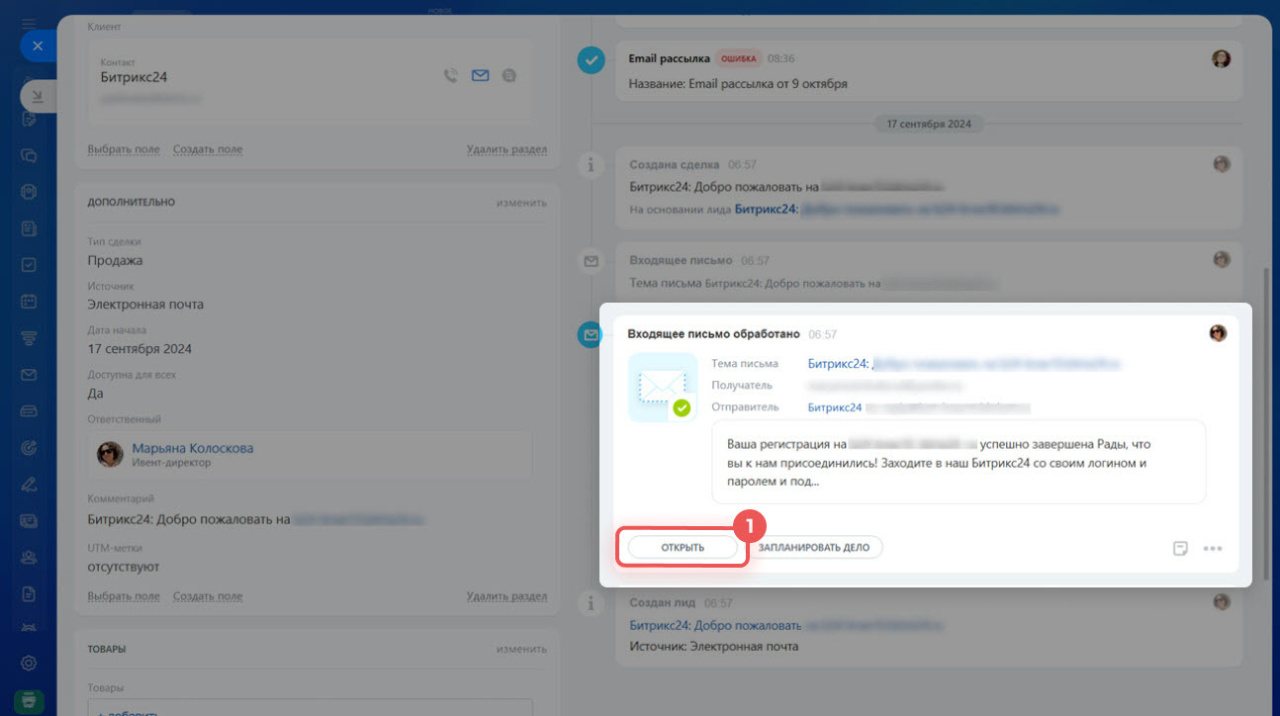Screen dimensions: 1280x716
Task: Click the author avatar on processed email card
Action: (1217, 333)
